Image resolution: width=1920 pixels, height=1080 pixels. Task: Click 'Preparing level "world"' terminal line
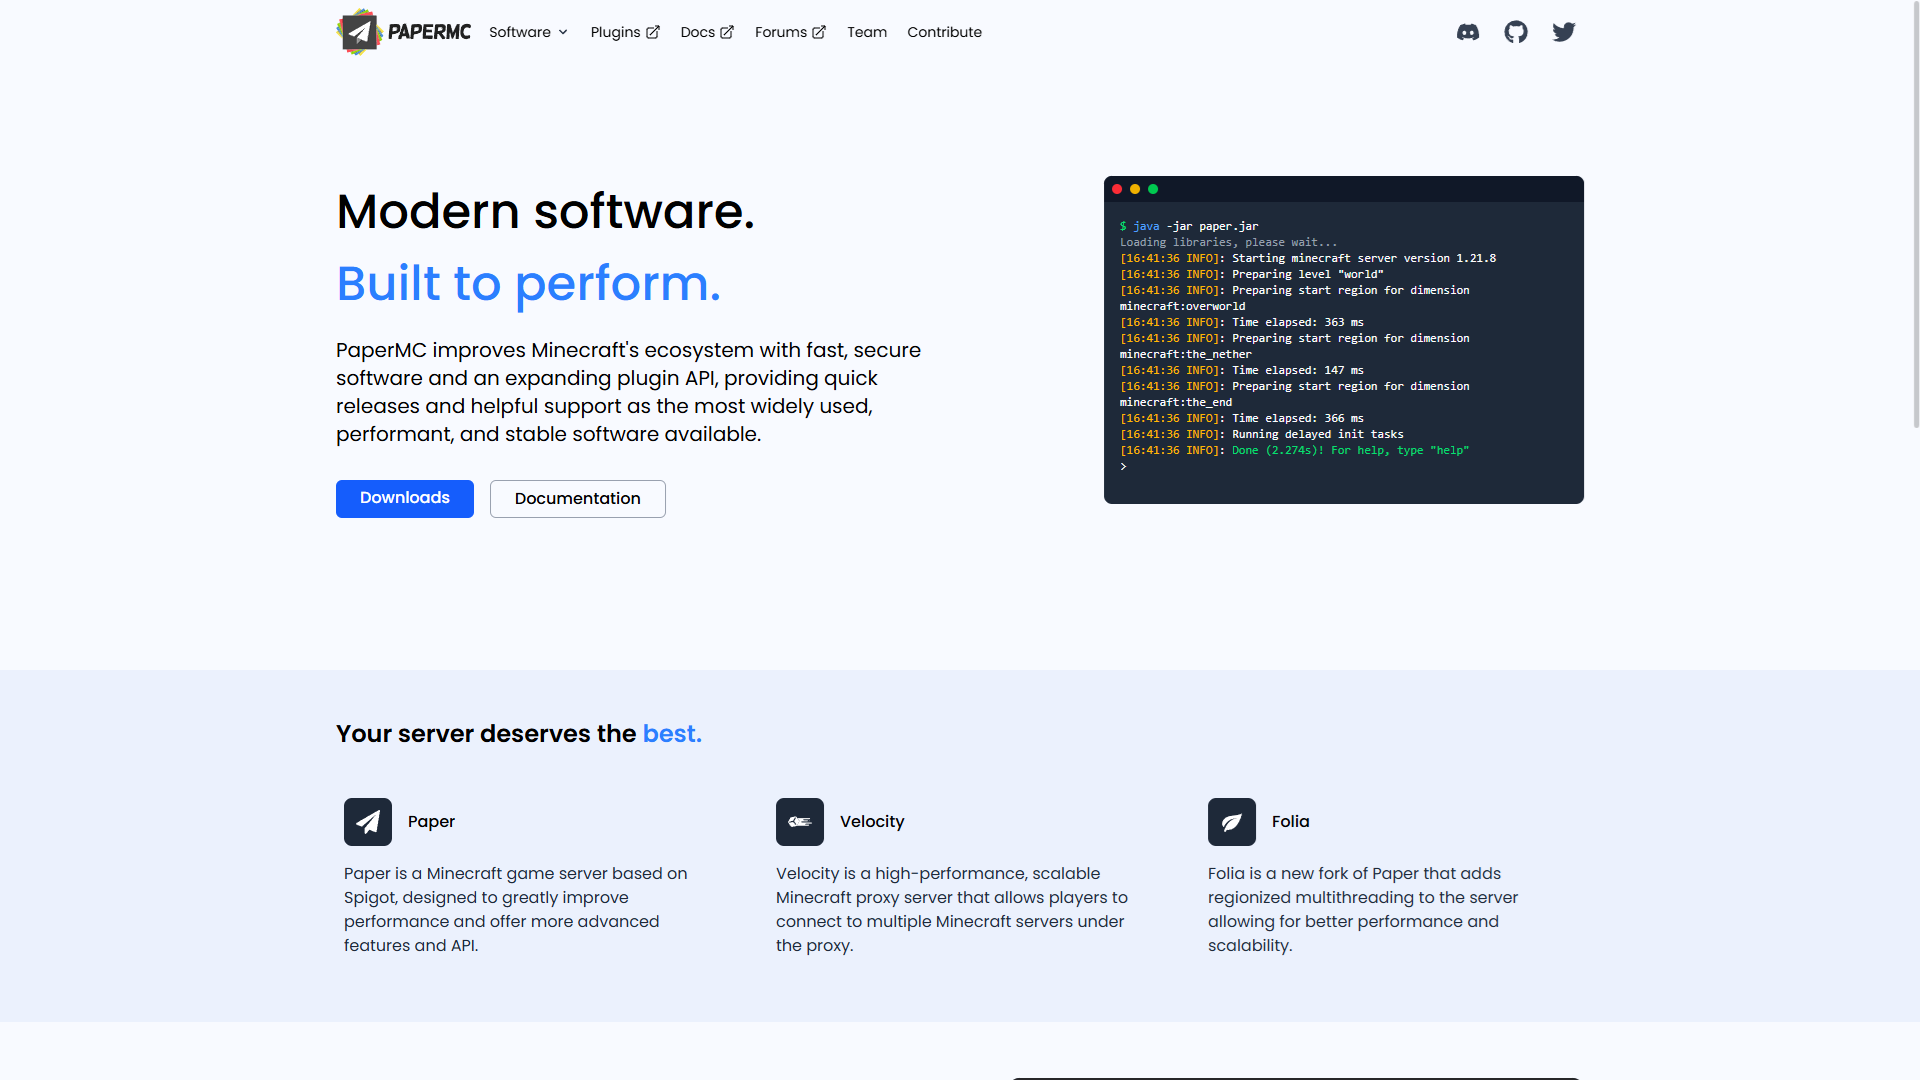(x=1252, y=274)
